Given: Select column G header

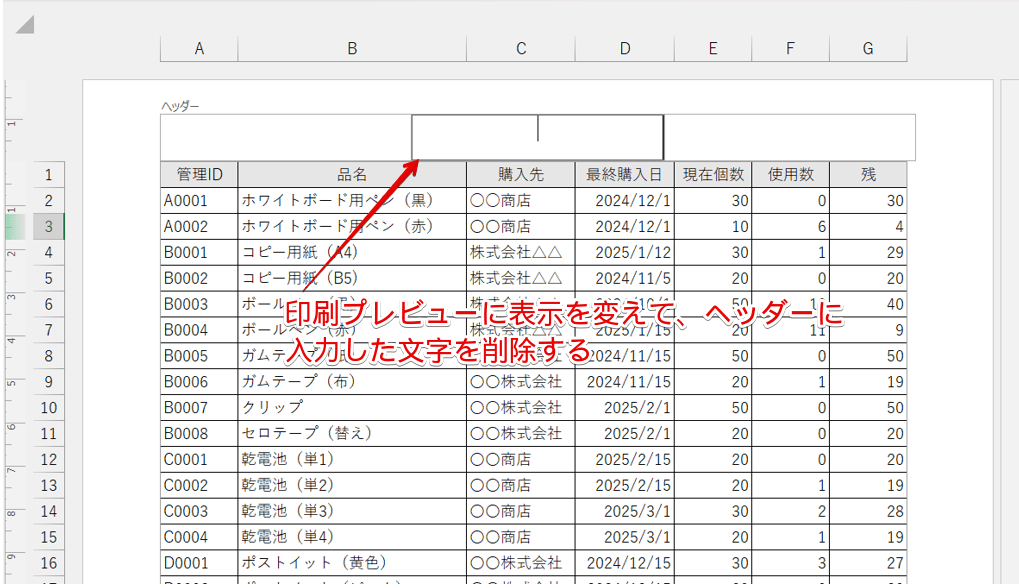Looking at the screenshot, I should pos(867,47).
